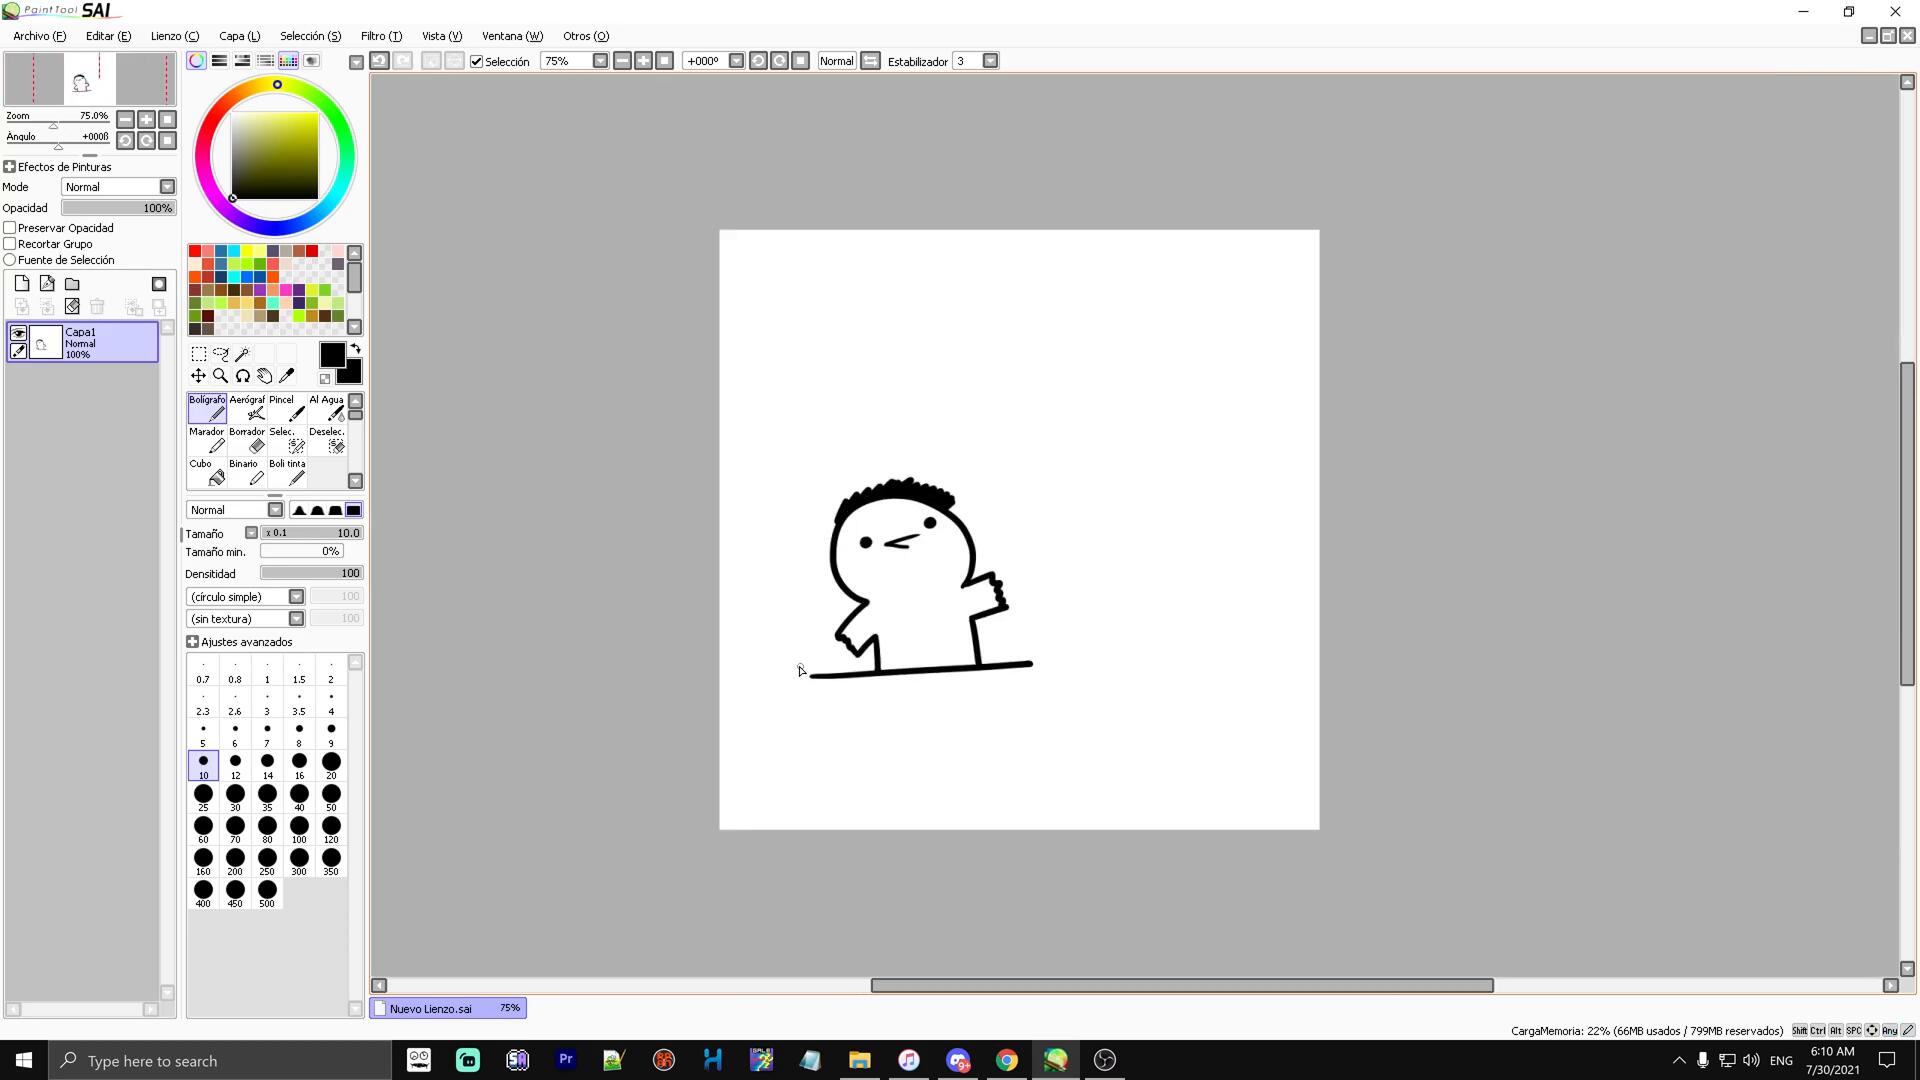Viewport: 1920px width, 1080px height.
Task: Activate the lasso selection tool
Action: click(220, 354)
